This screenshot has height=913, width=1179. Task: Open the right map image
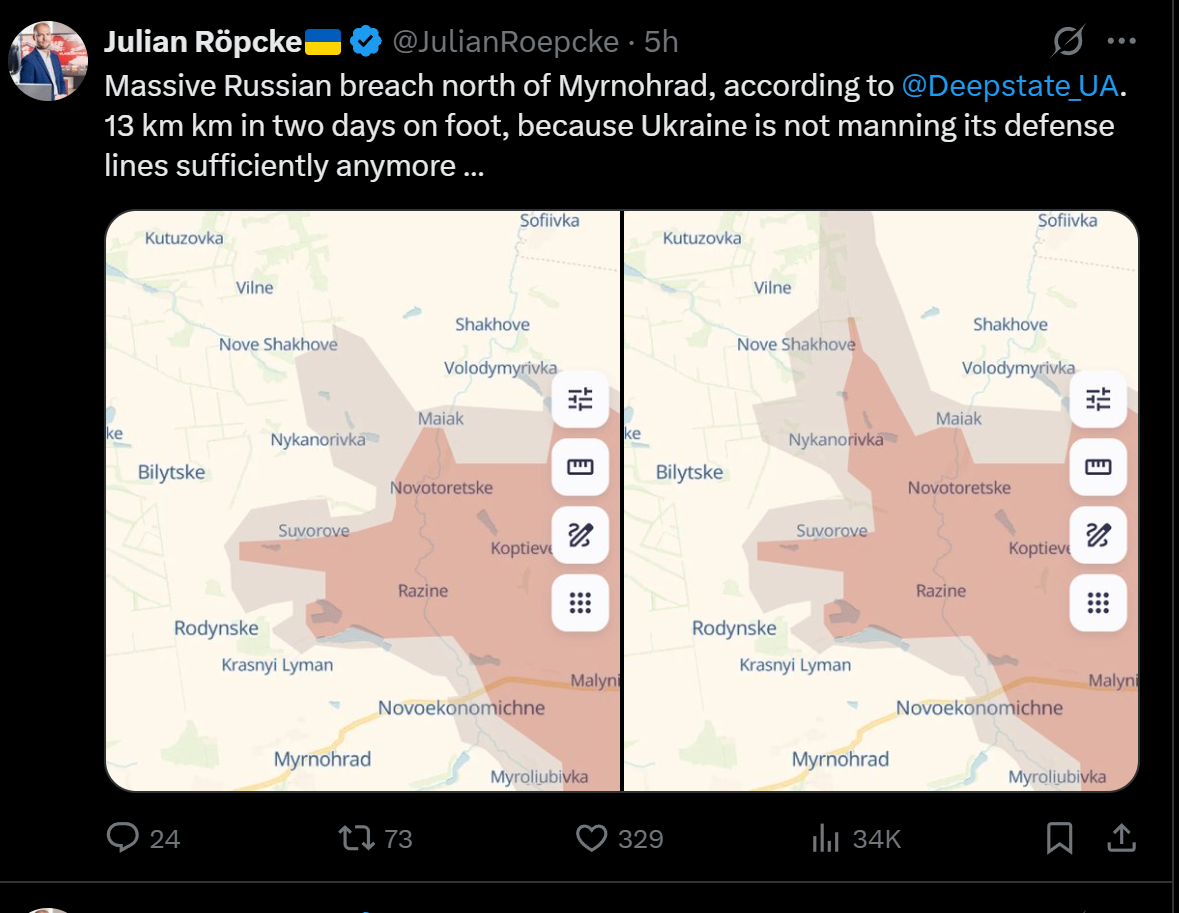[880, 501]
